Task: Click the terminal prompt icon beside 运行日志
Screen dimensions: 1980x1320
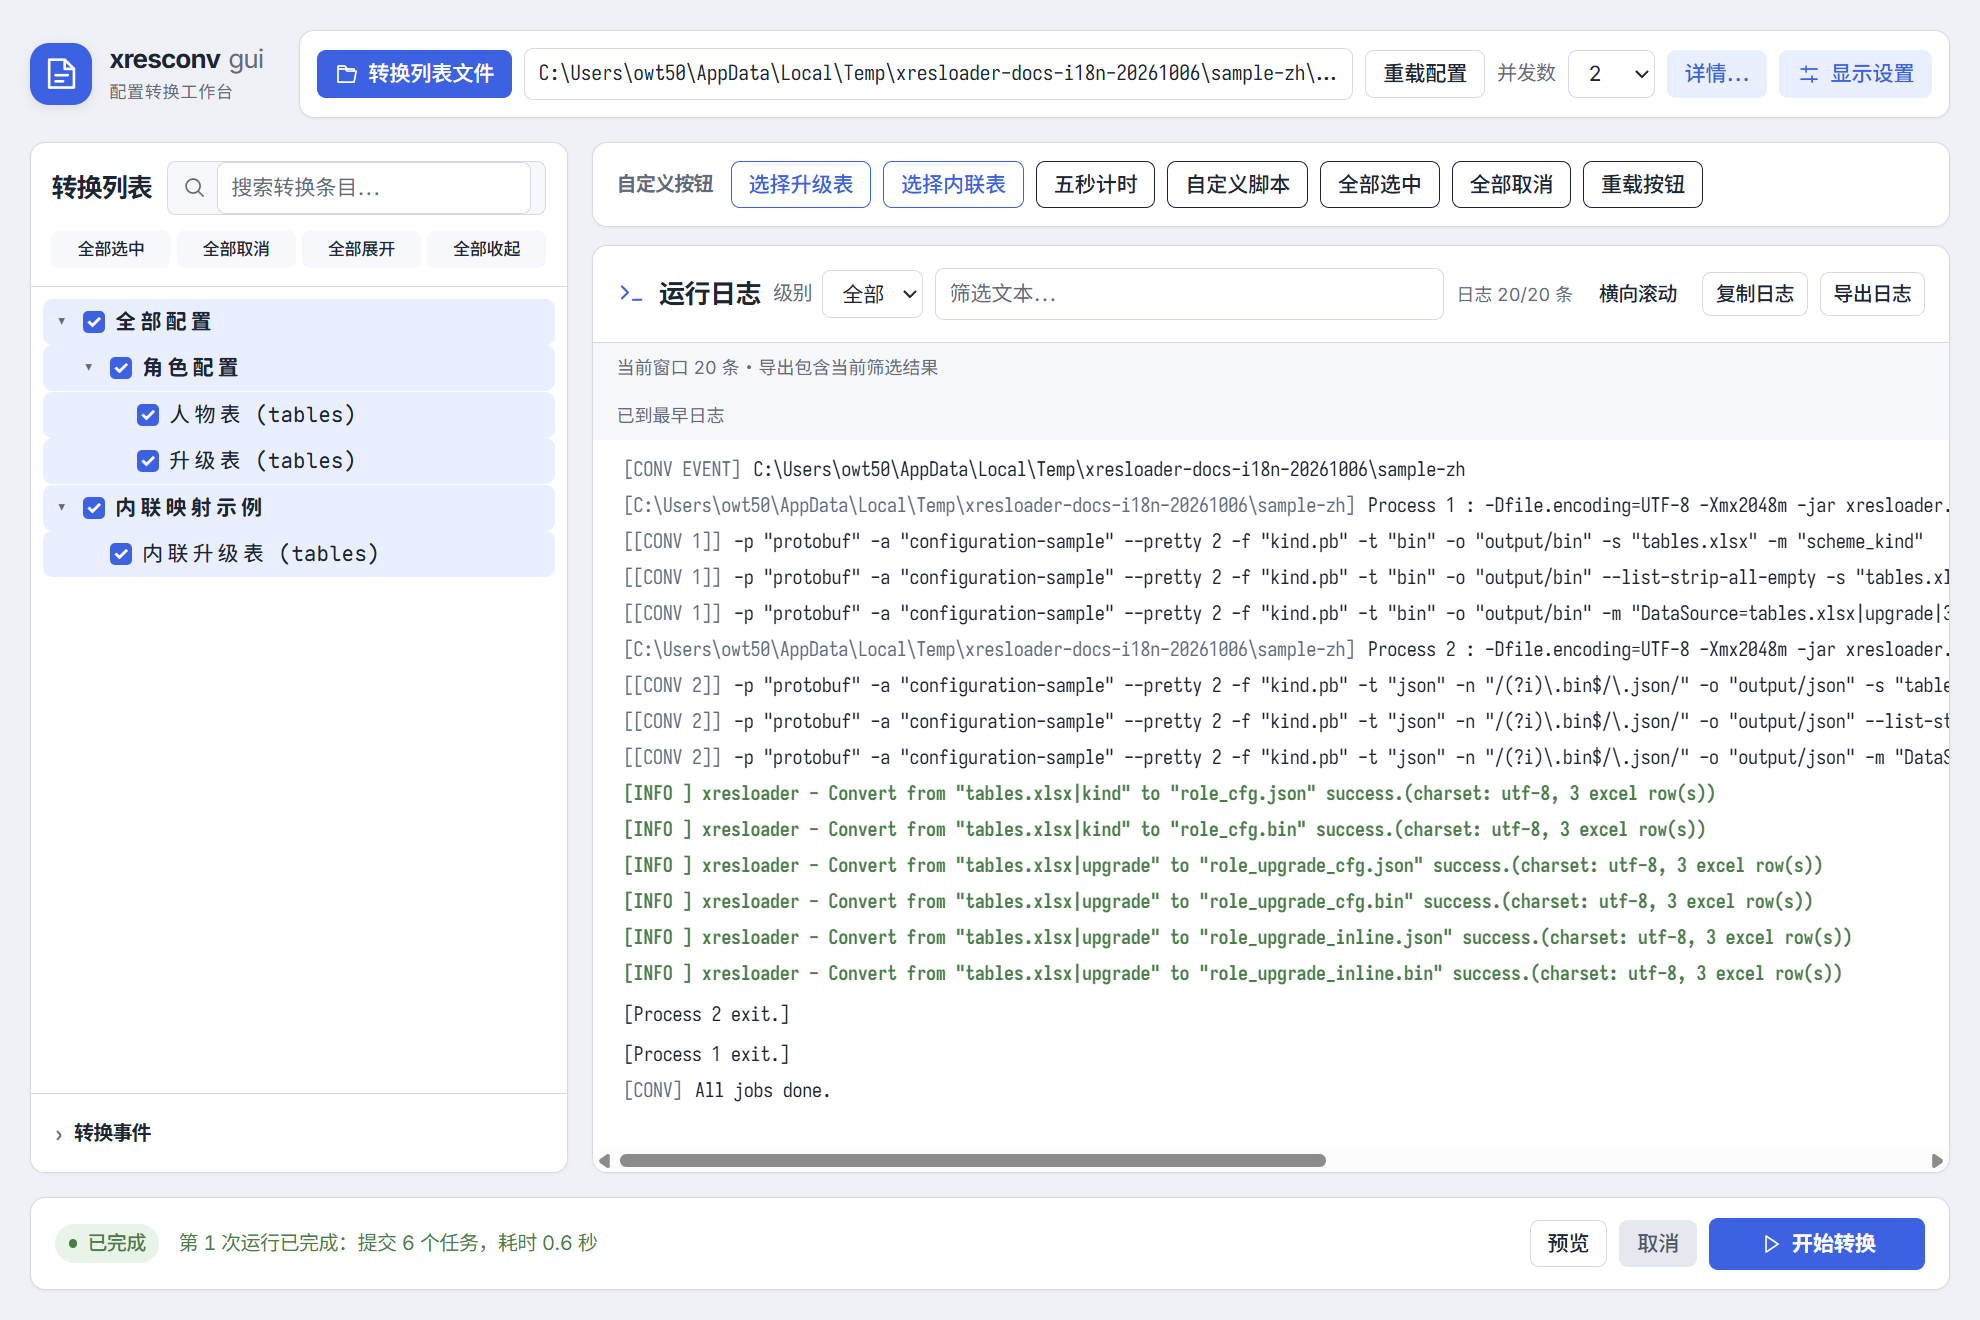Action: point(630,293)
